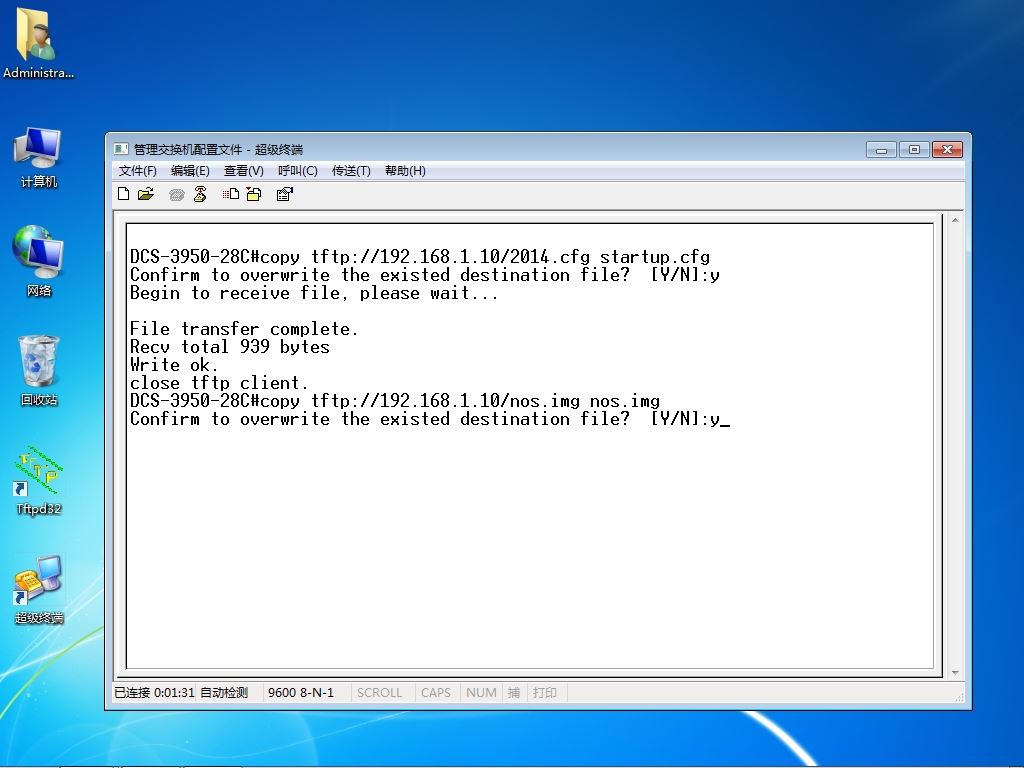Click the Send file toolbar icon
The image size is (1024, 768).
231,194
